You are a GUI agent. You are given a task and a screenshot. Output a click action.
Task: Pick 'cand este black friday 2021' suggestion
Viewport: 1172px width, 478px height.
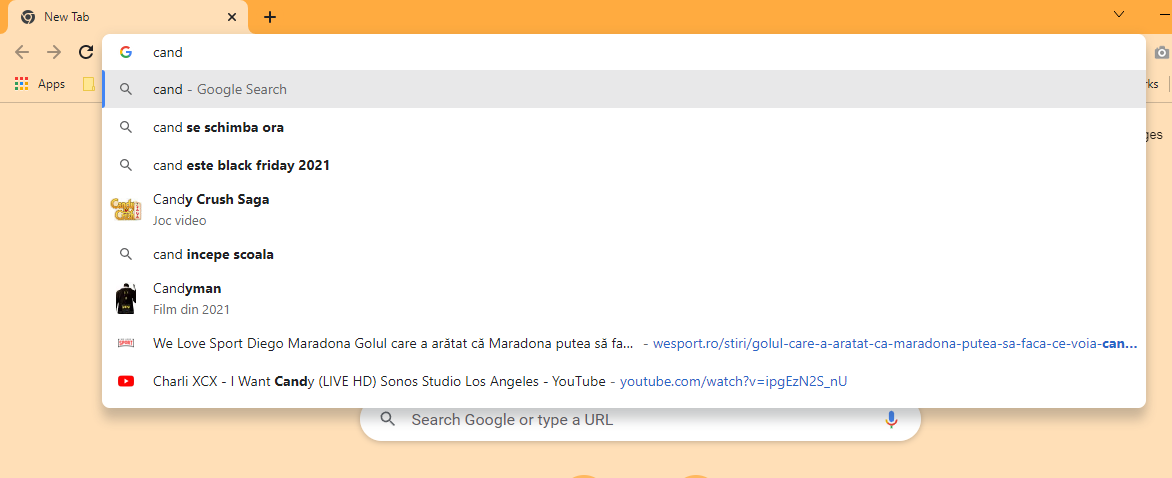coord(241,165)
